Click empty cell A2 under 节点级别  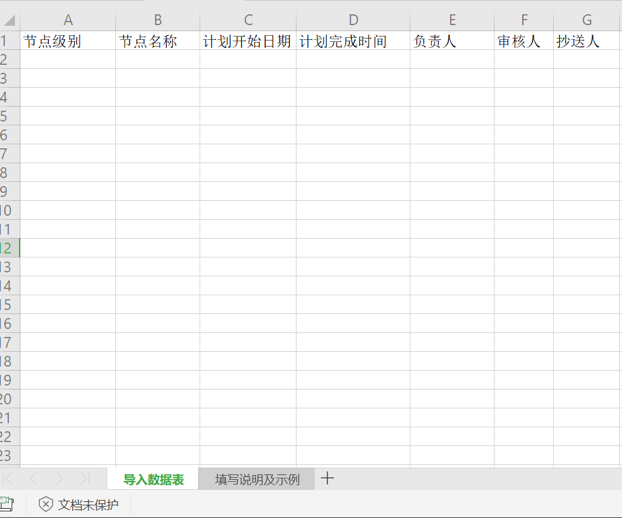coord(68,59)
